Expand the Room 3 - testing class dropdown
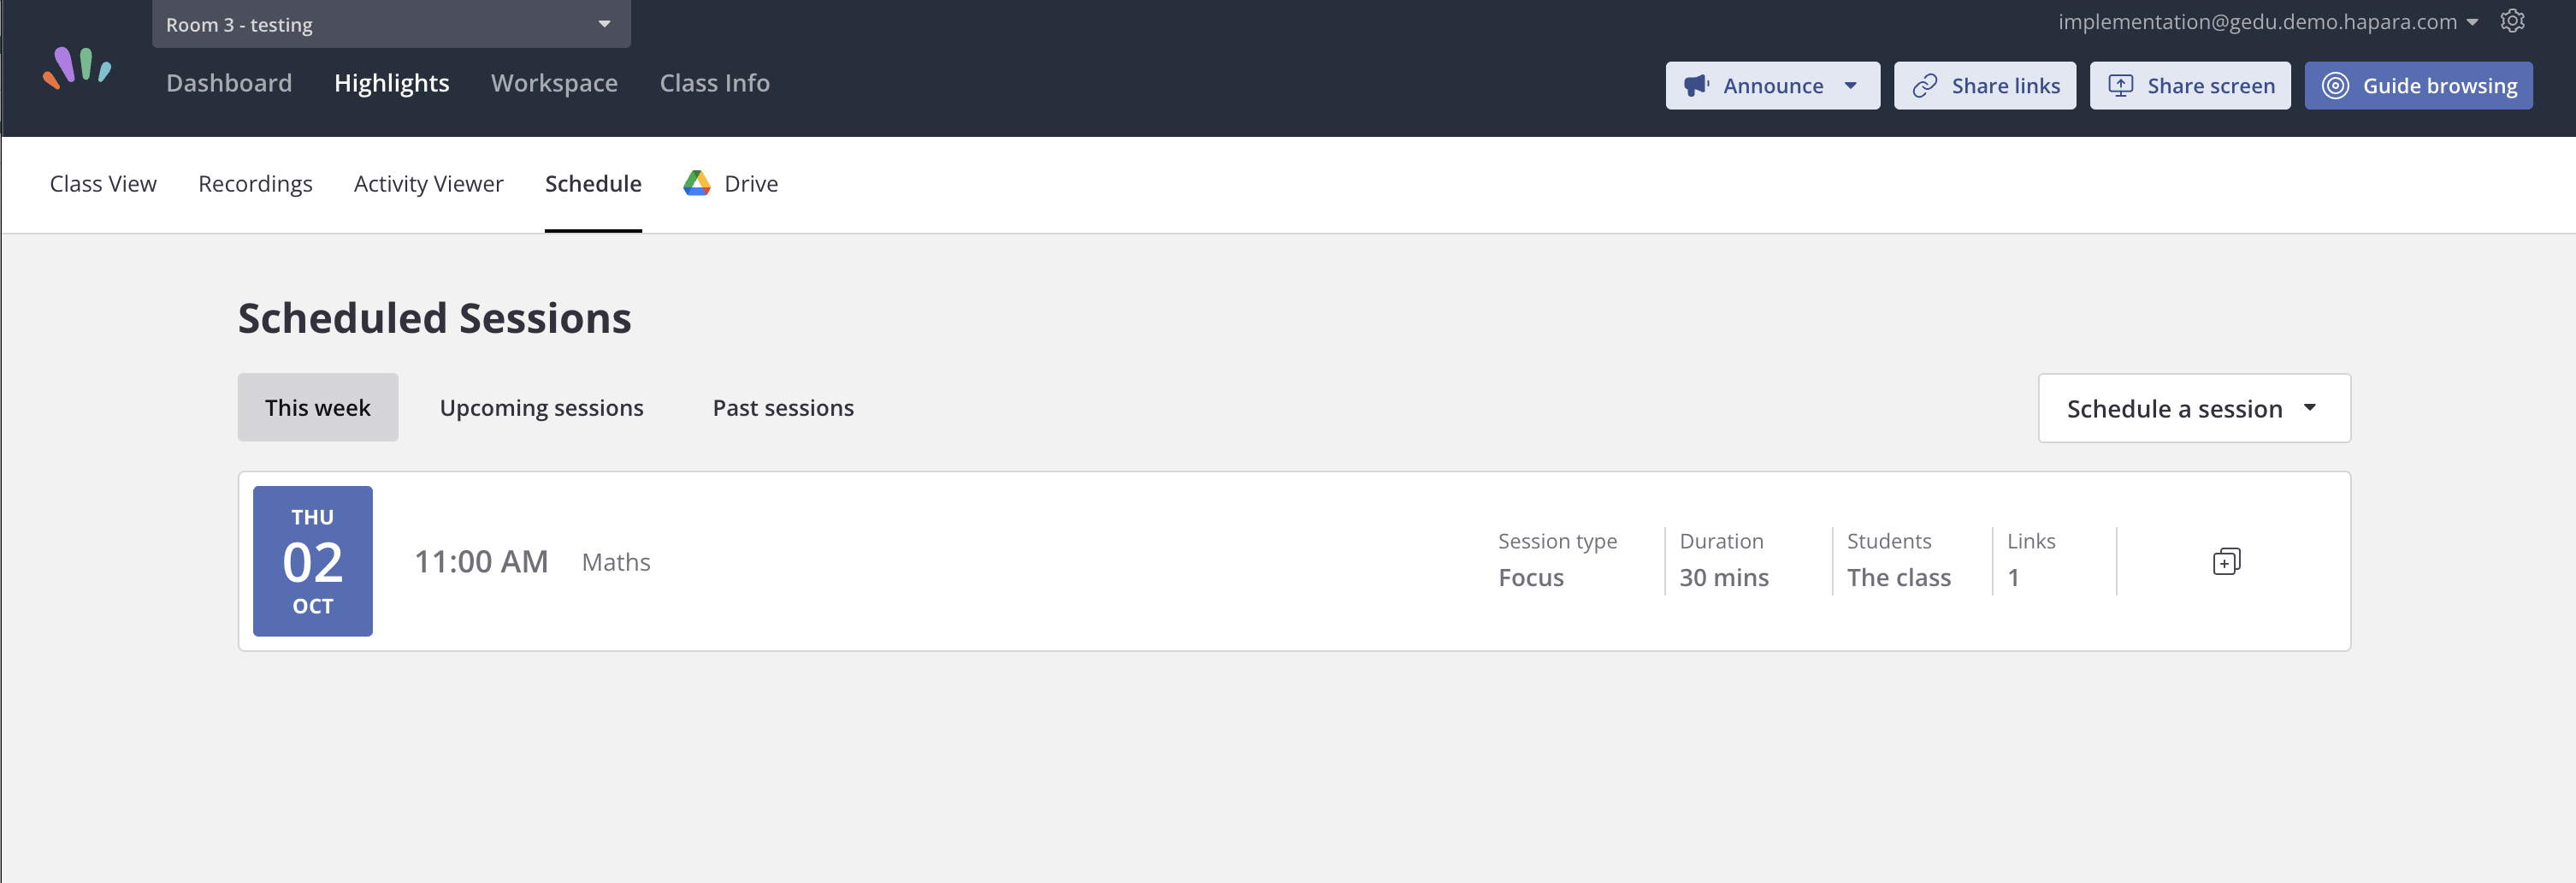The image size is (2576, 883). point(391,24)
